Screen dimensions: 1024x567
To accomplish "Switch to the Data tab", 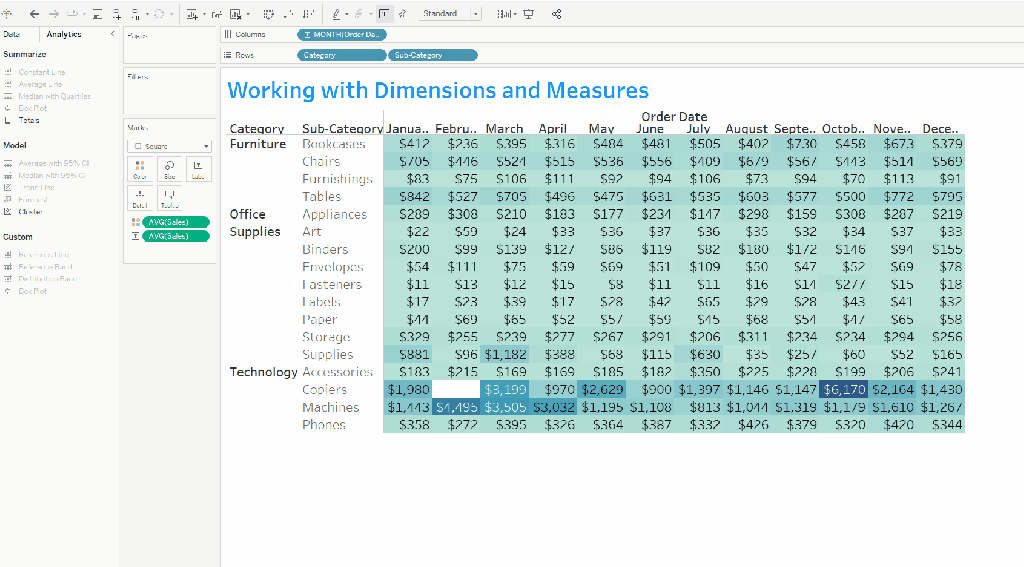I will pyautogui.click(x=12, y=34).
